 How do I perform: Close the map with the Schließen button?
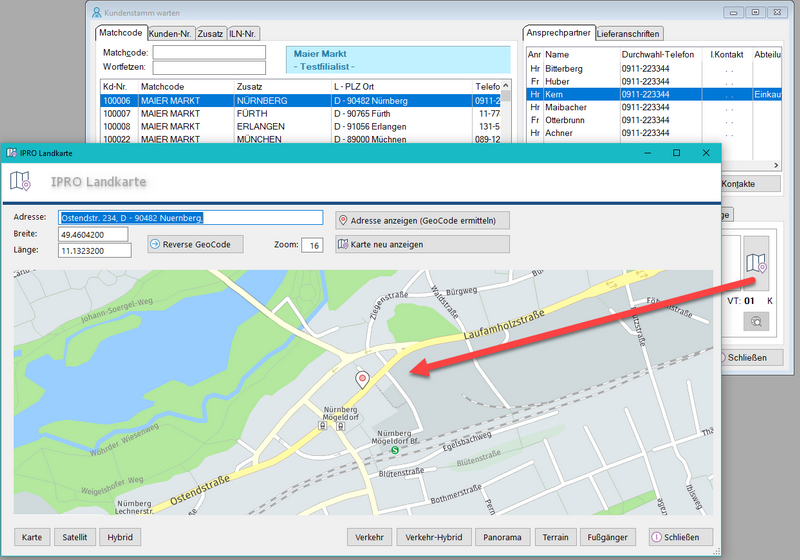[x=680, y=537]
